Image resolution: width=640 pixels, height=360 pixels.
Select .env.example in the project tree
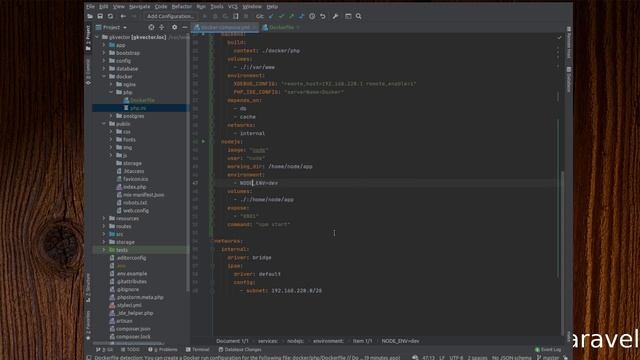(x=129, y=274)
